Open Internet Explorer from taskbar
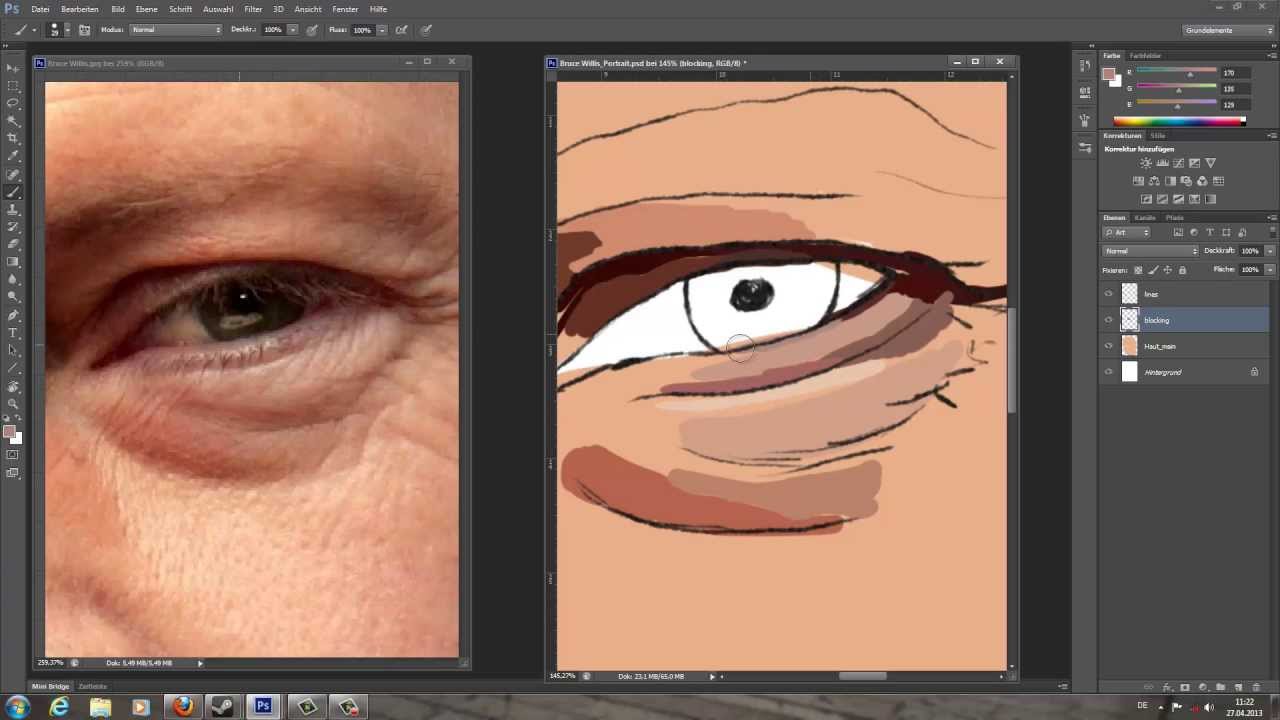This screenshot has height=720, width=1280. click(60, 706)
